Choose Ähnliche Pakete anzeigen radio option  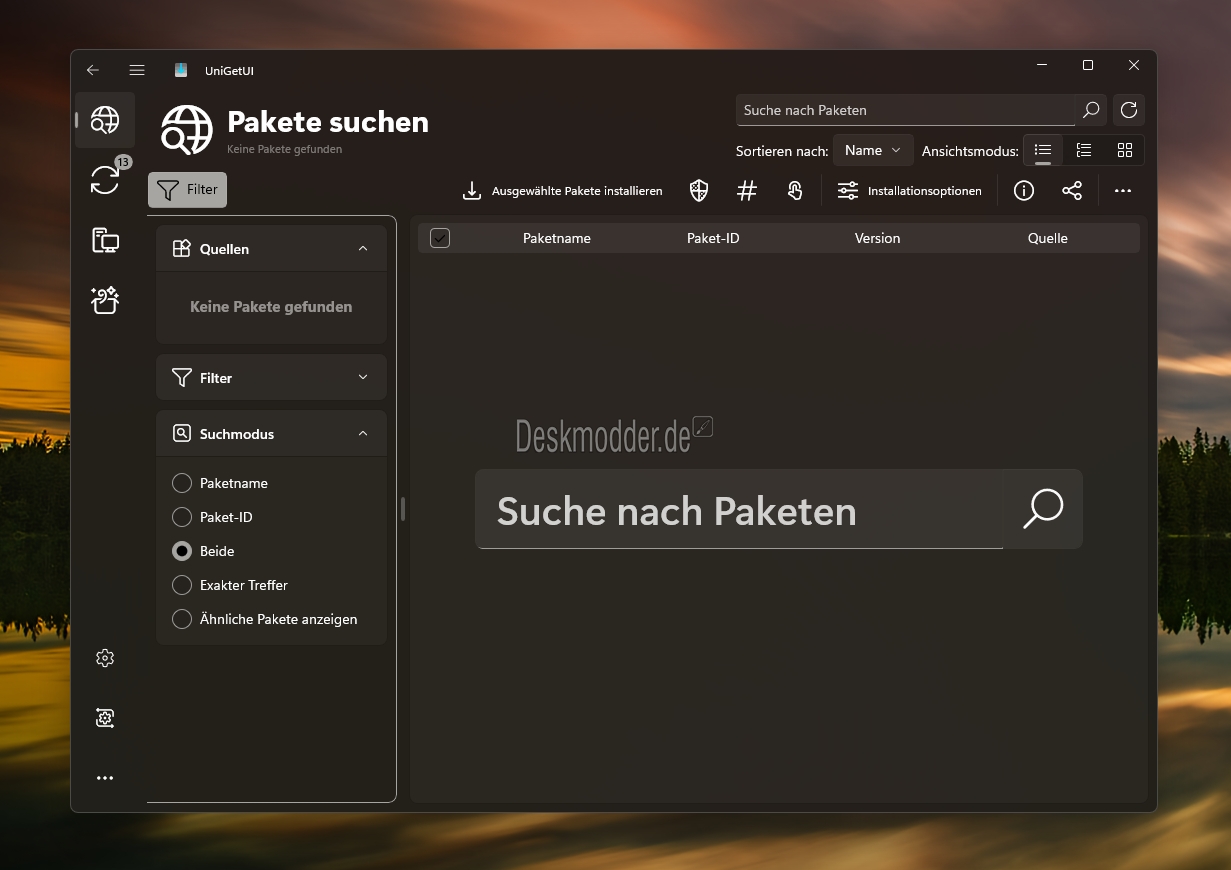(x=182, y=619)
